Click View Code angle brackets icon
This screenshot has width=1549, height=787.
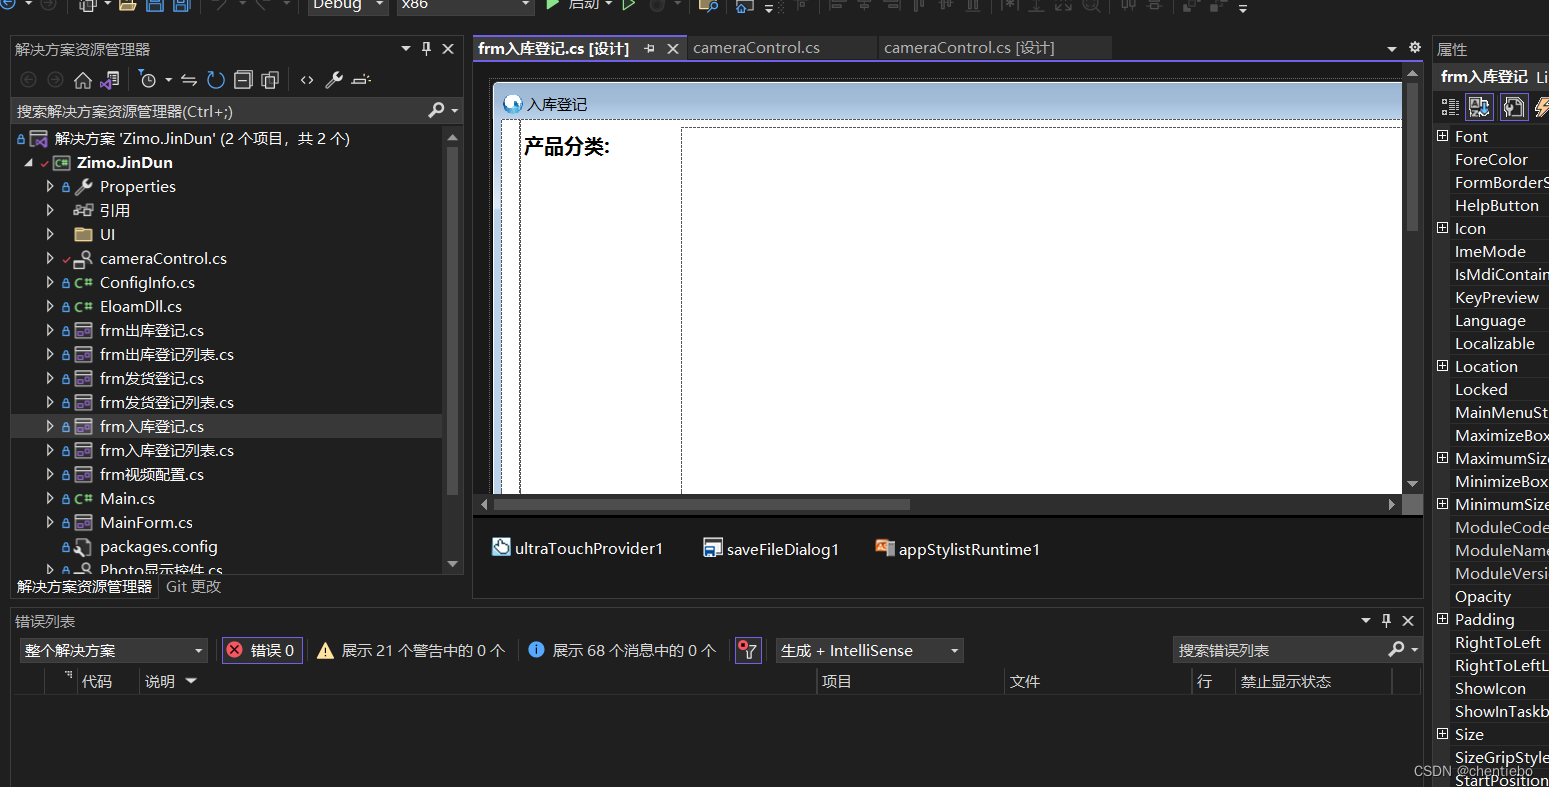tap(307, 80)
